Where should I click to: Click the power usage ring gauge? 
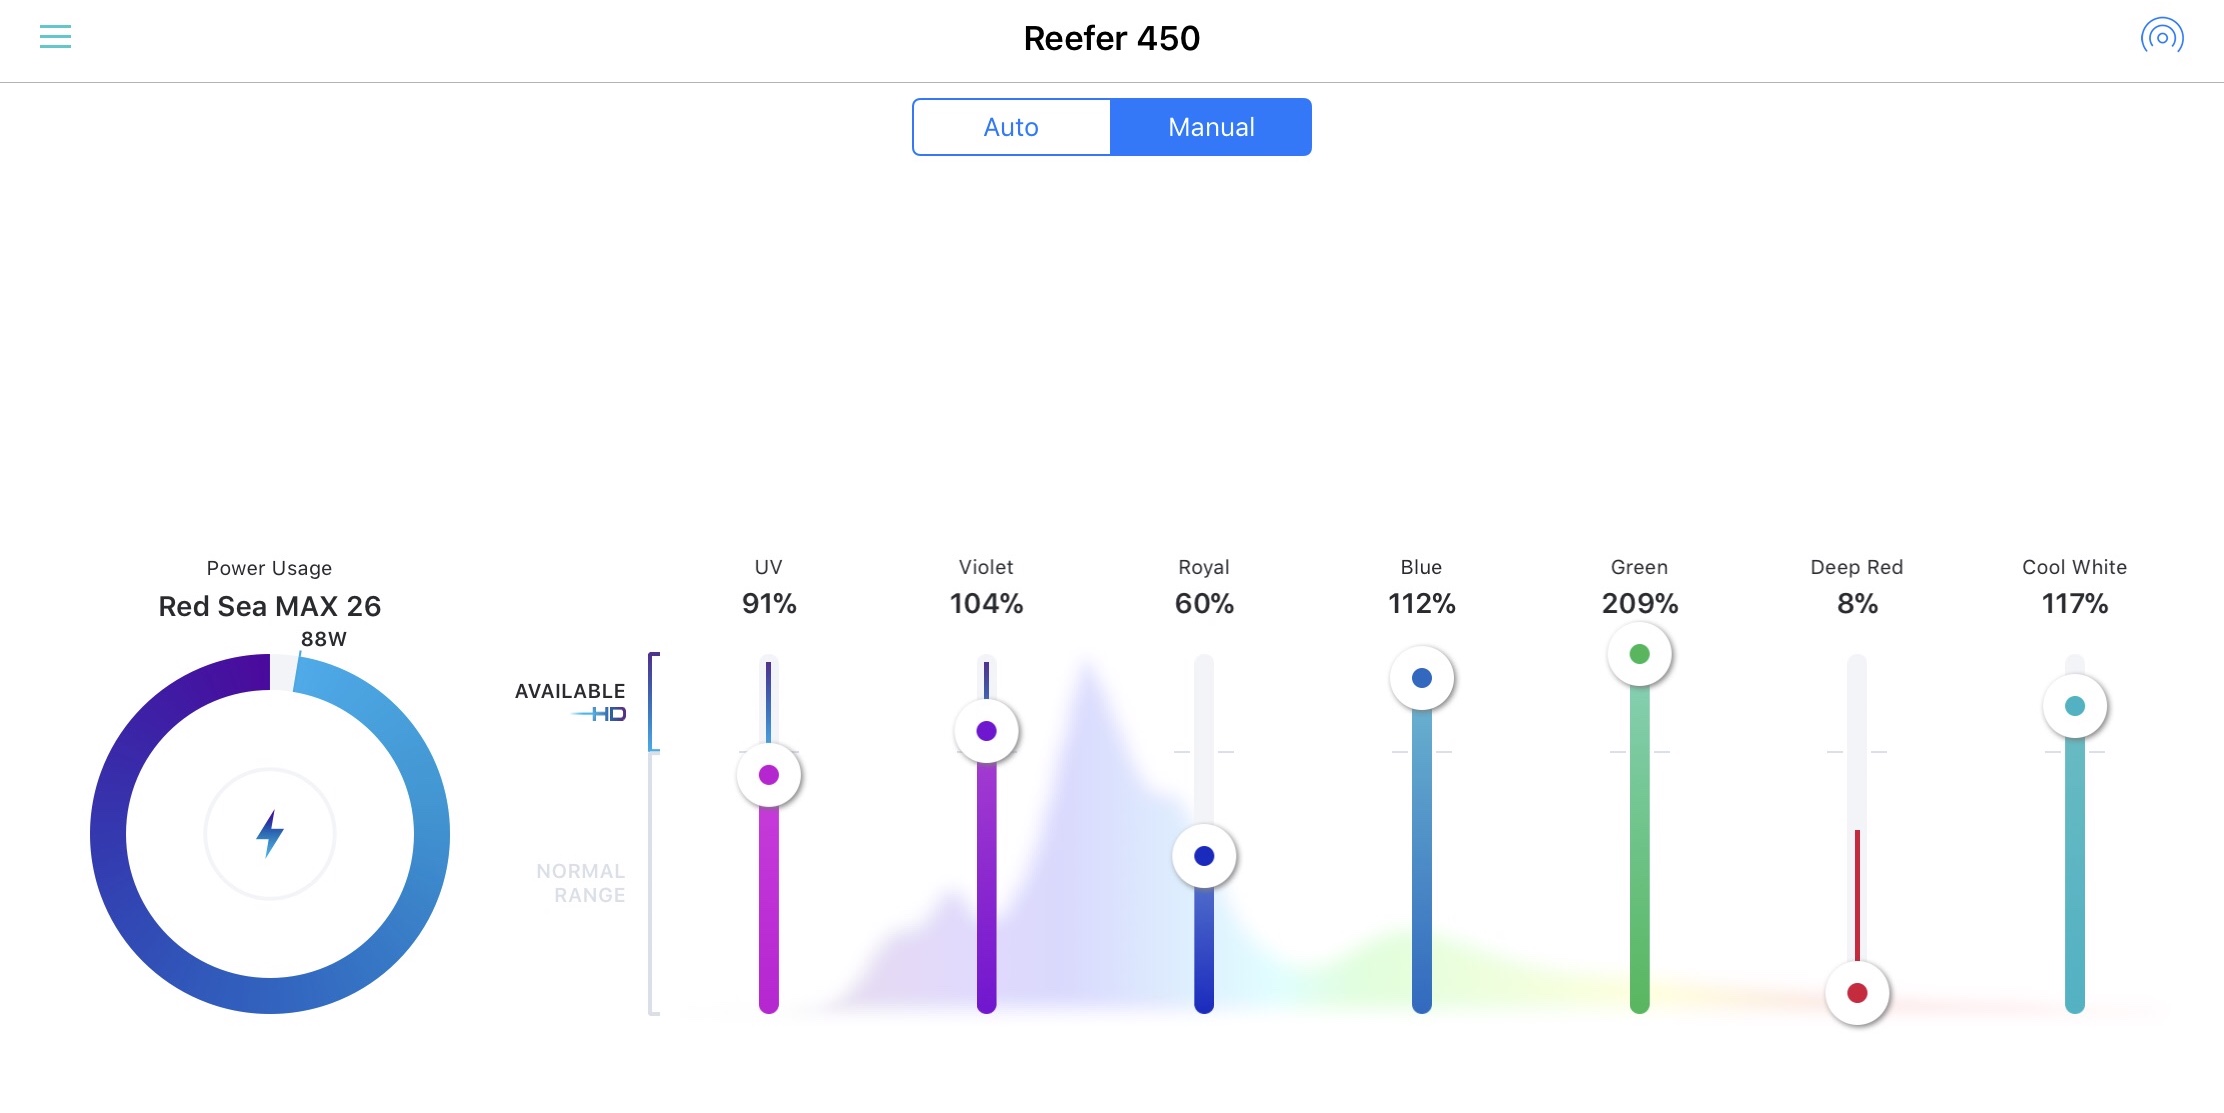108,834
